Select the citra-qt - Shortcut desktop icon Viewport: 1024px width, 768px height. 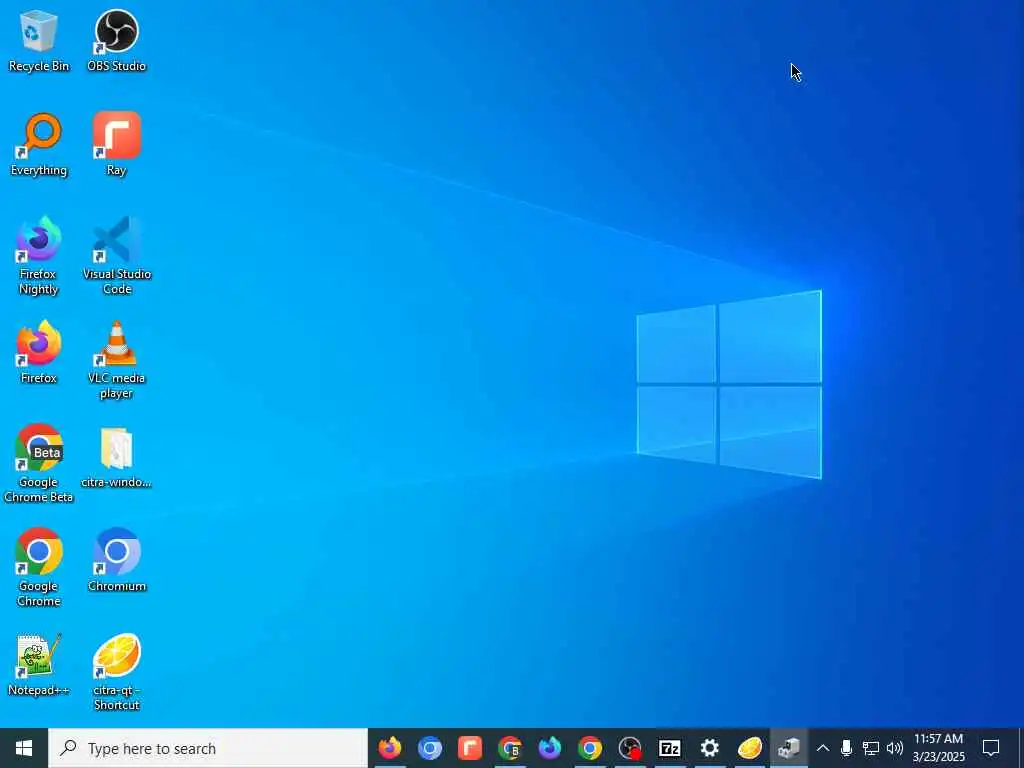(x=116, y=672)
